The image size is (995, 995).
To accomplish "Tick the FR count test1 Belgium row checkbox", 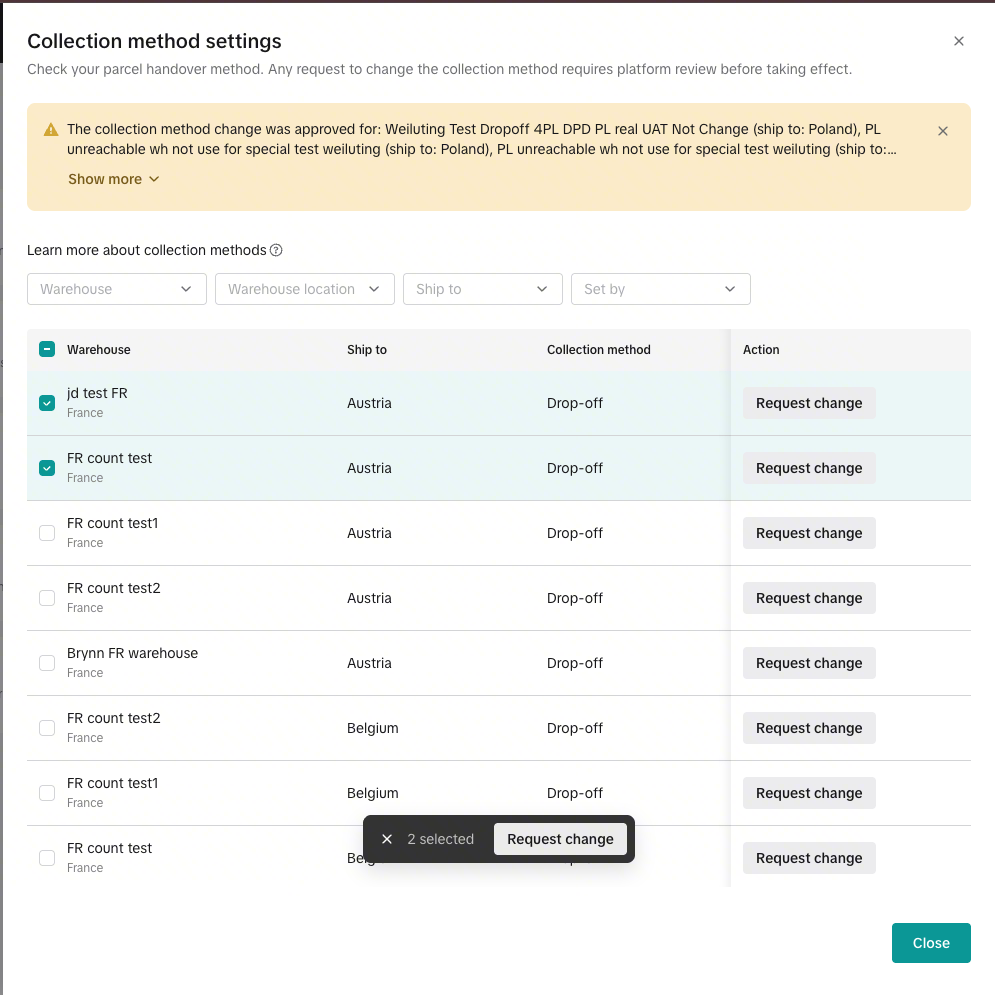I will tap(47, 793).
